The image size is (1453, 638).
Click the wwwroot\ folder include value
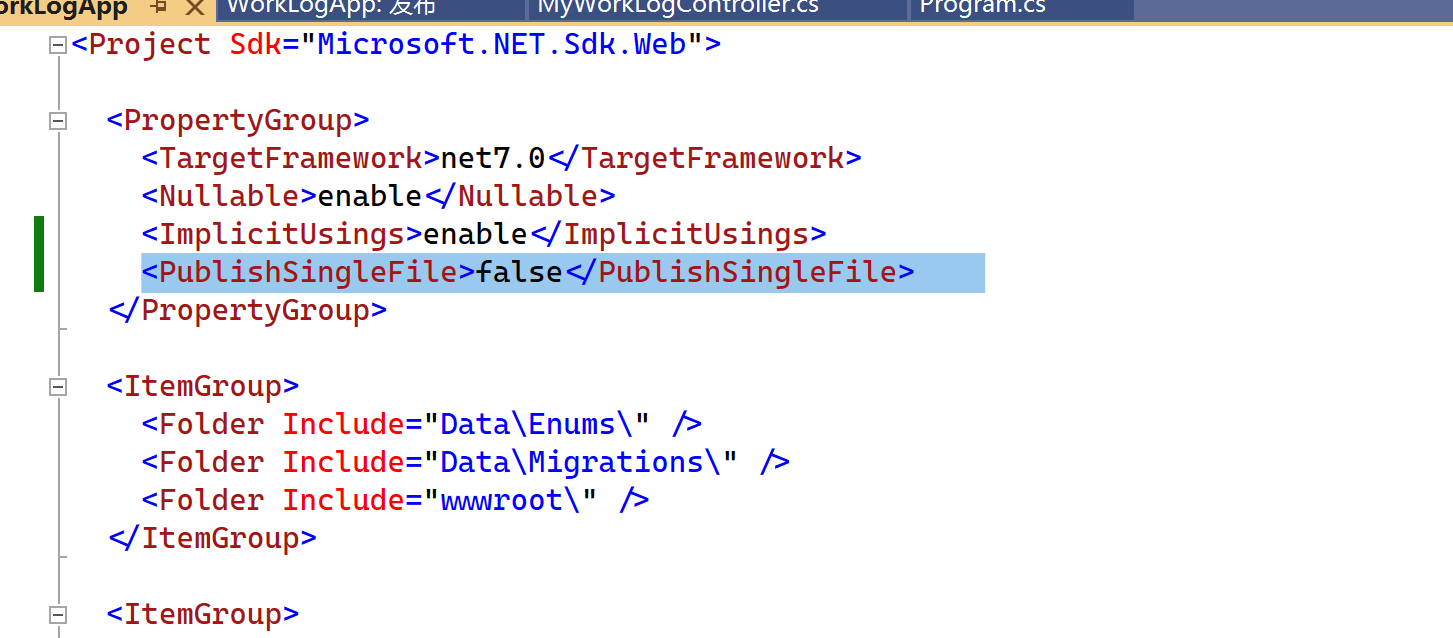[510, 500]
